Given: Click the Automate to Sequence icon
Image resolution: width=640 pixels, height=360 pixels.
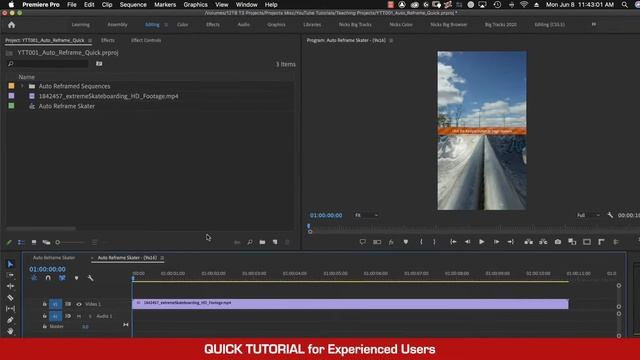Looking at the screenshot, I should 237,242.
